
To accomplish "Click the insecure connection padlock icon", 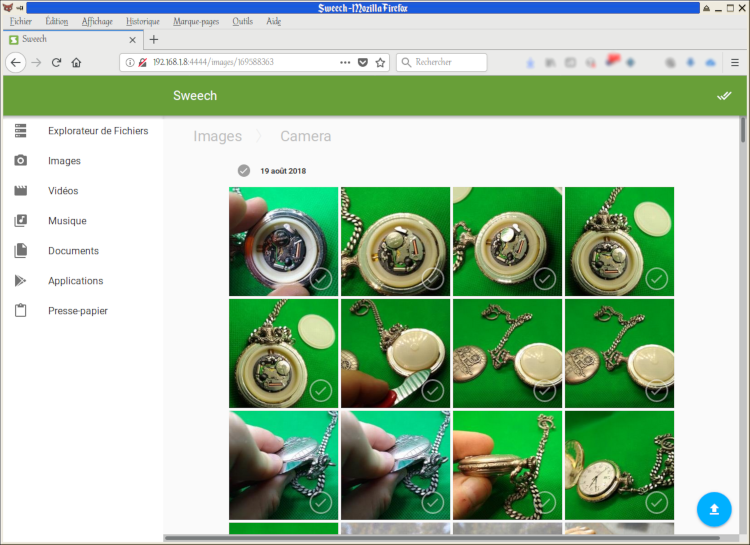I will click(143, 62).
